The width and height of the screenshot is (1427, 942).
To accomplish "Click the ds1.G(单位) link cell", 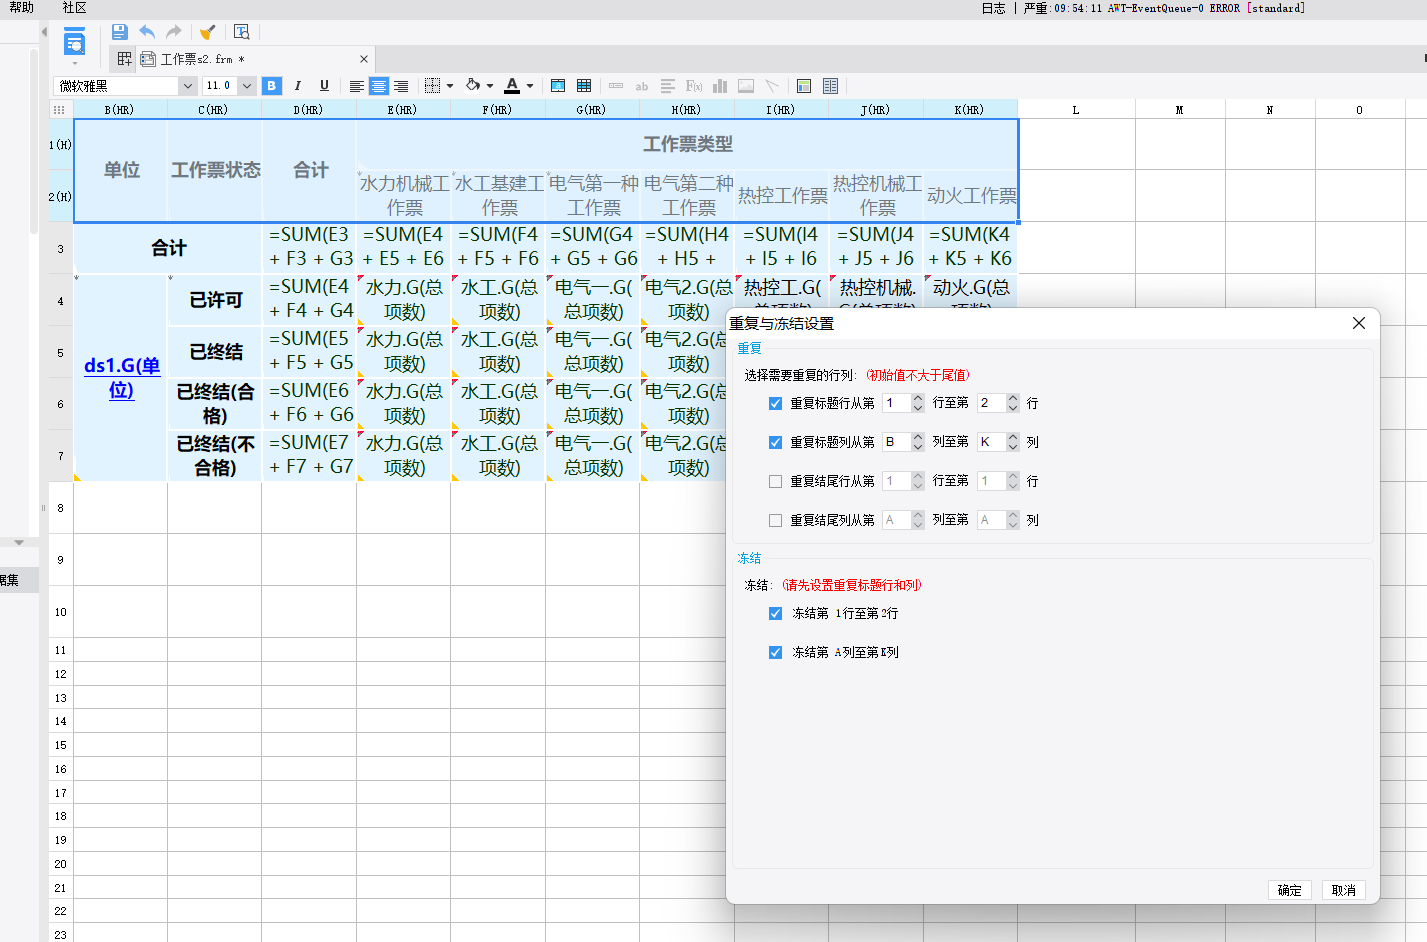I will (x=121, y=378).
